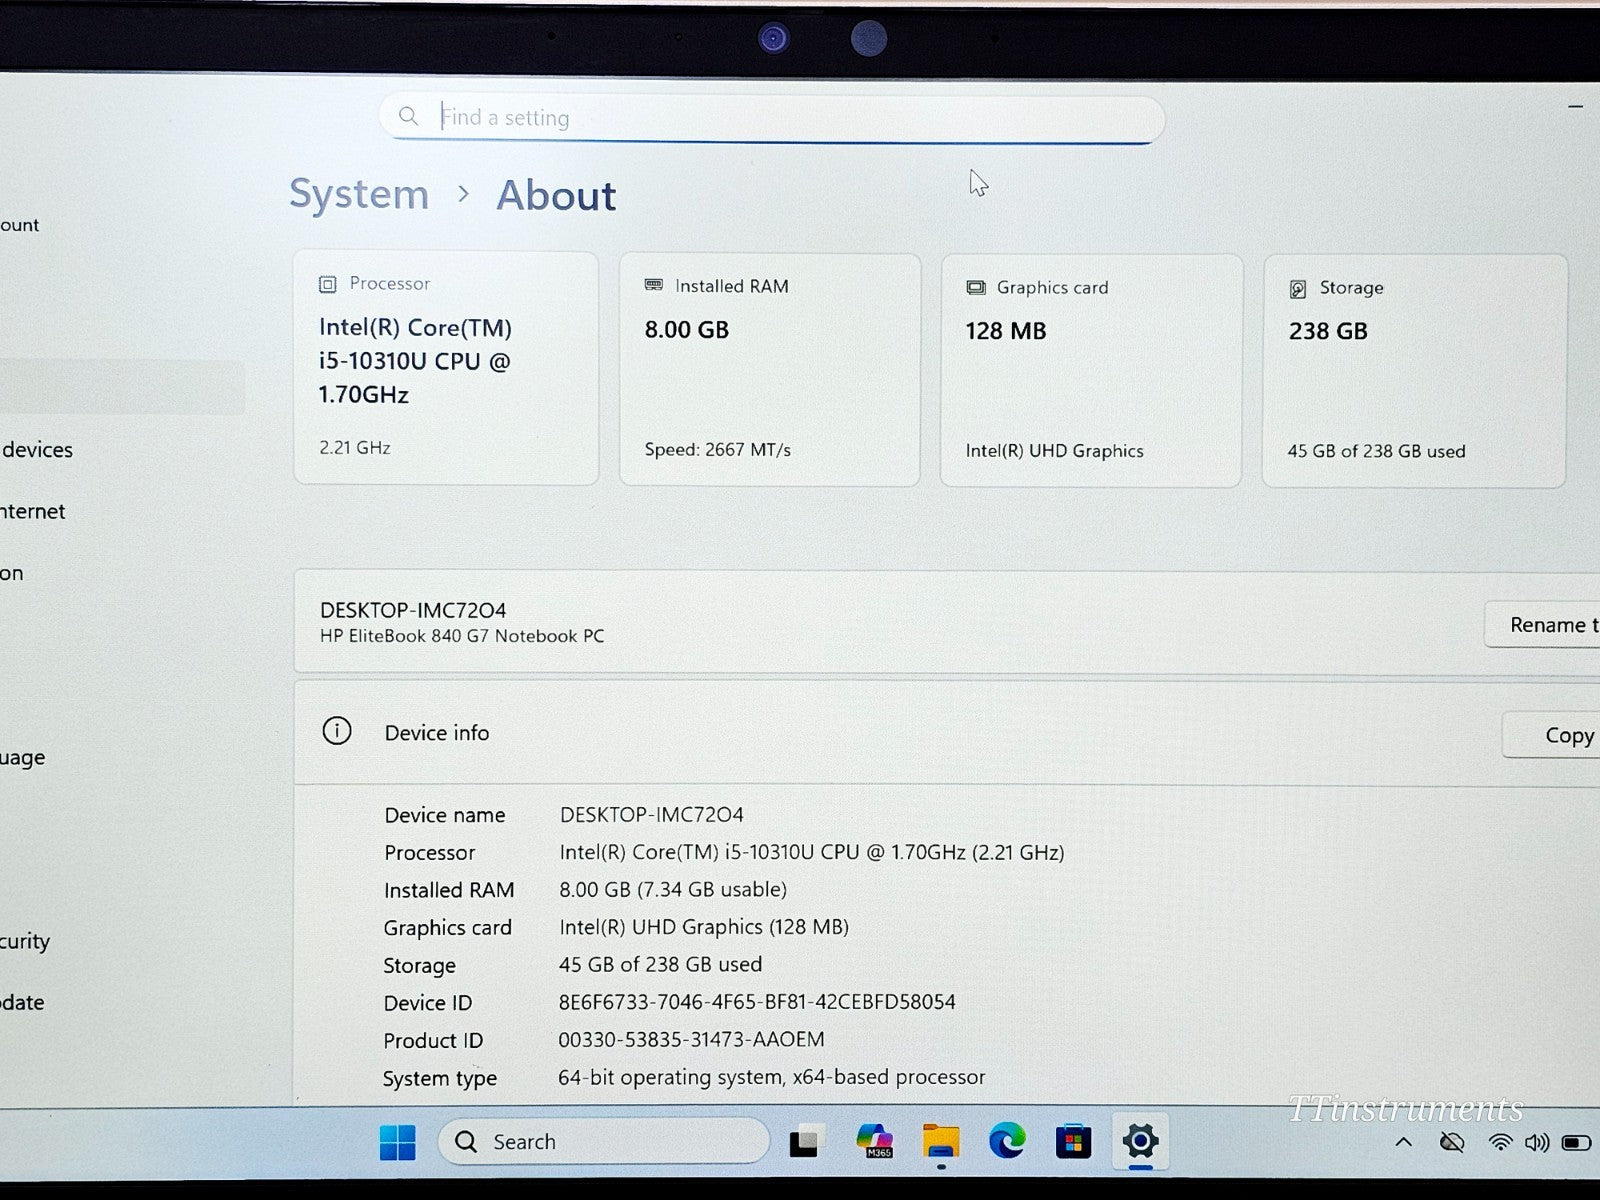Click the System type value '64-bit operating system'
The image size is (1600, 1200).
(772, 1077)
